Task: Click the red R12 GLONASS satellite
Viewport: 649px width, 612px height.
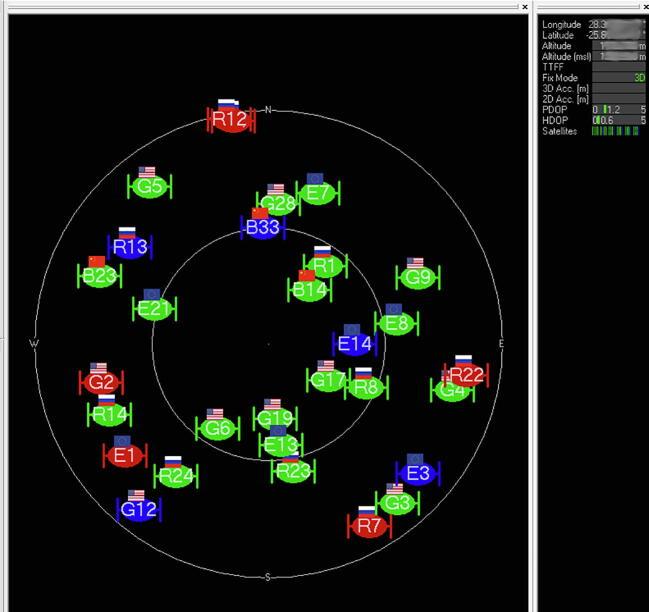Action: click(x=229, y=120)
